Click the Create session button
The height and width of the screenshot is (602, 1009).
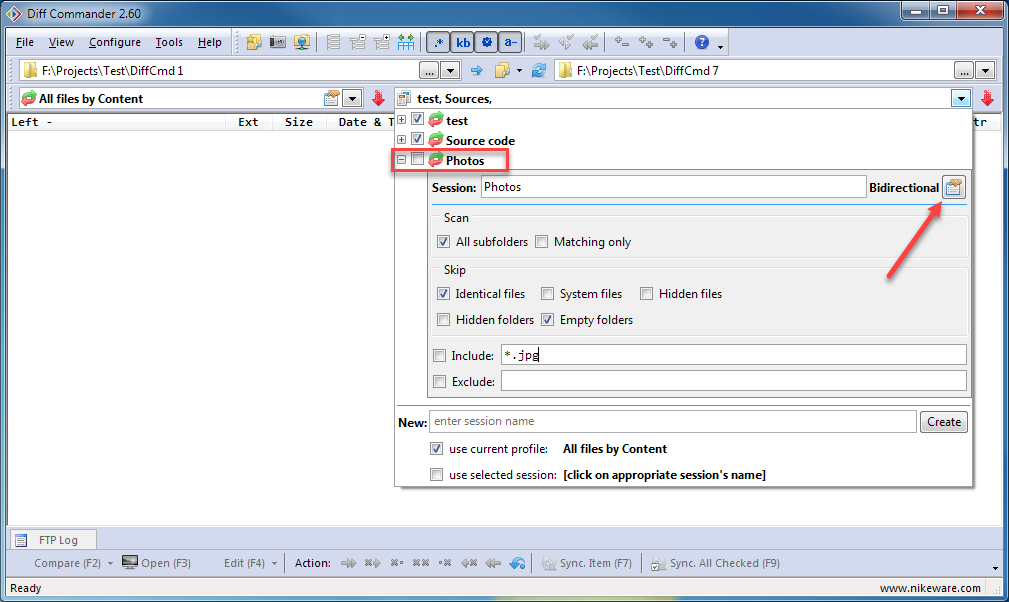coord(943,422)
